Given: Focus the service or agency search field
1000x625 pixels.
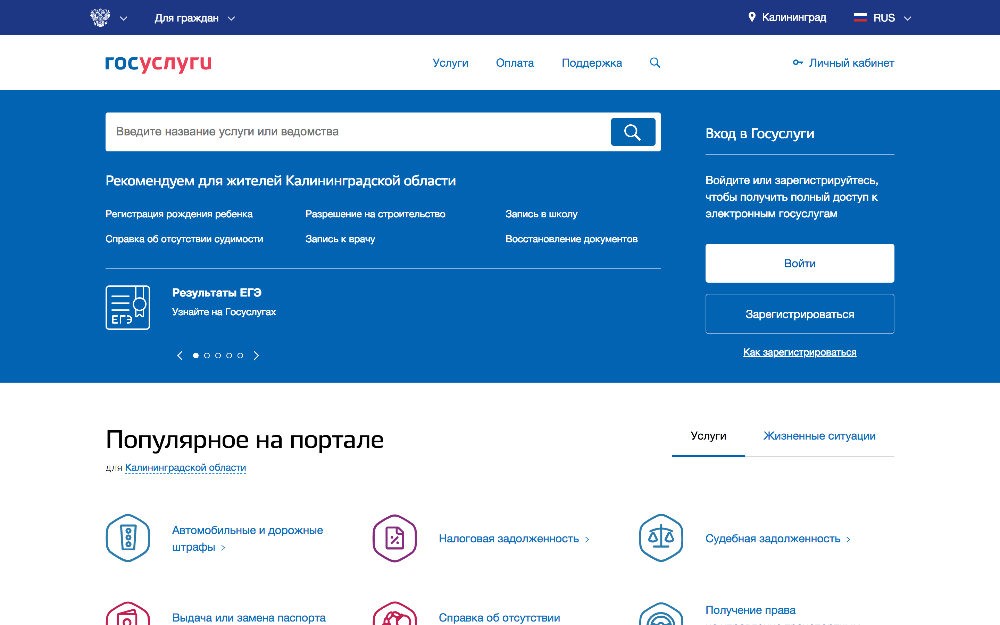Looking at the screenshot, I should pos(358,132).
